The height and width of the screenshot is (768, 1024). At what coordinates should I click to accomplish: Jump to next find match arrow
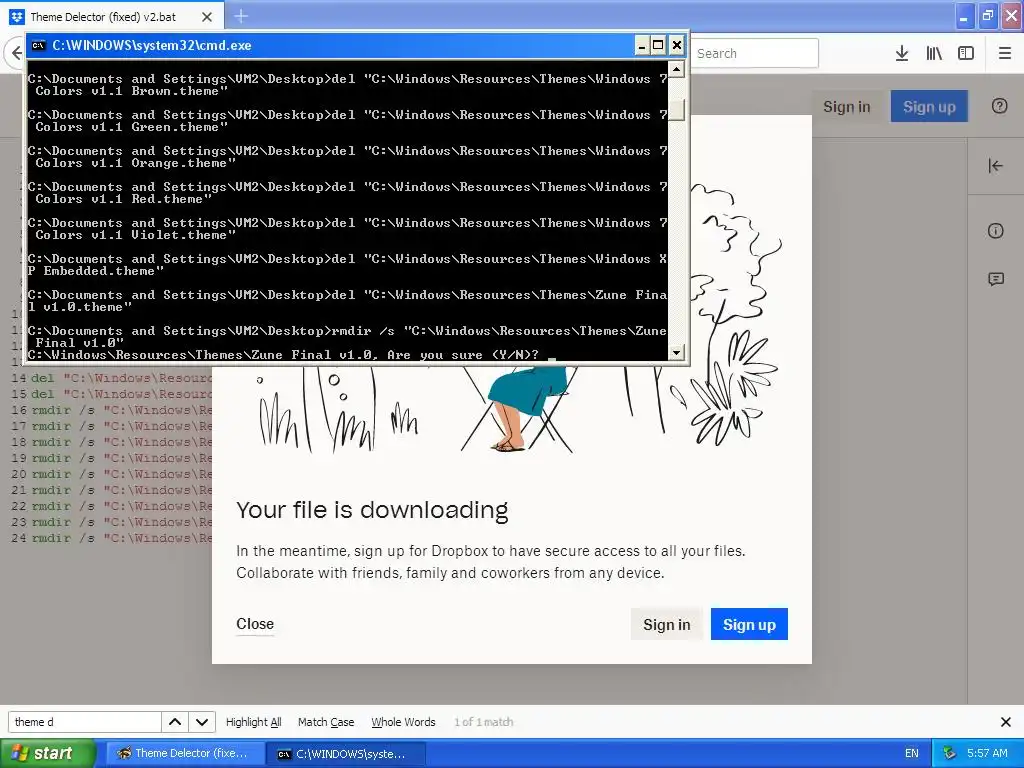point(202,722)
